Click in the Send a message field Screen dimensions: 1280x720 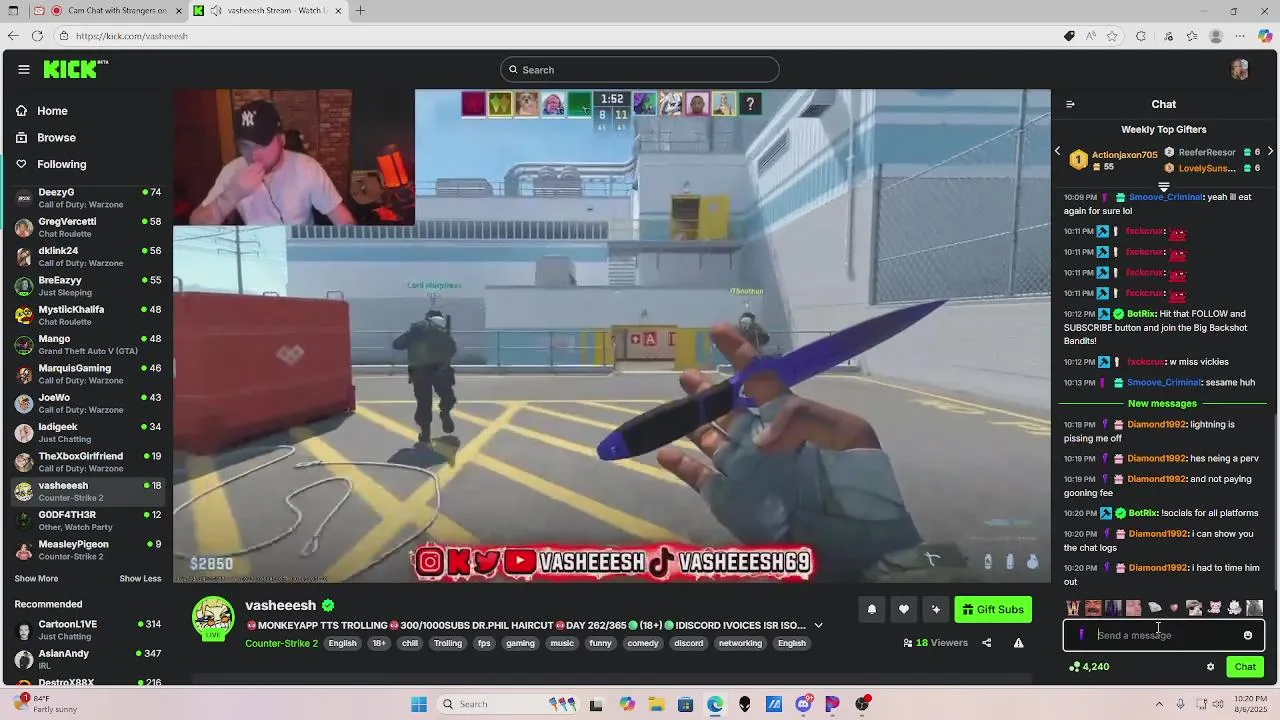tap(1164, 635)
